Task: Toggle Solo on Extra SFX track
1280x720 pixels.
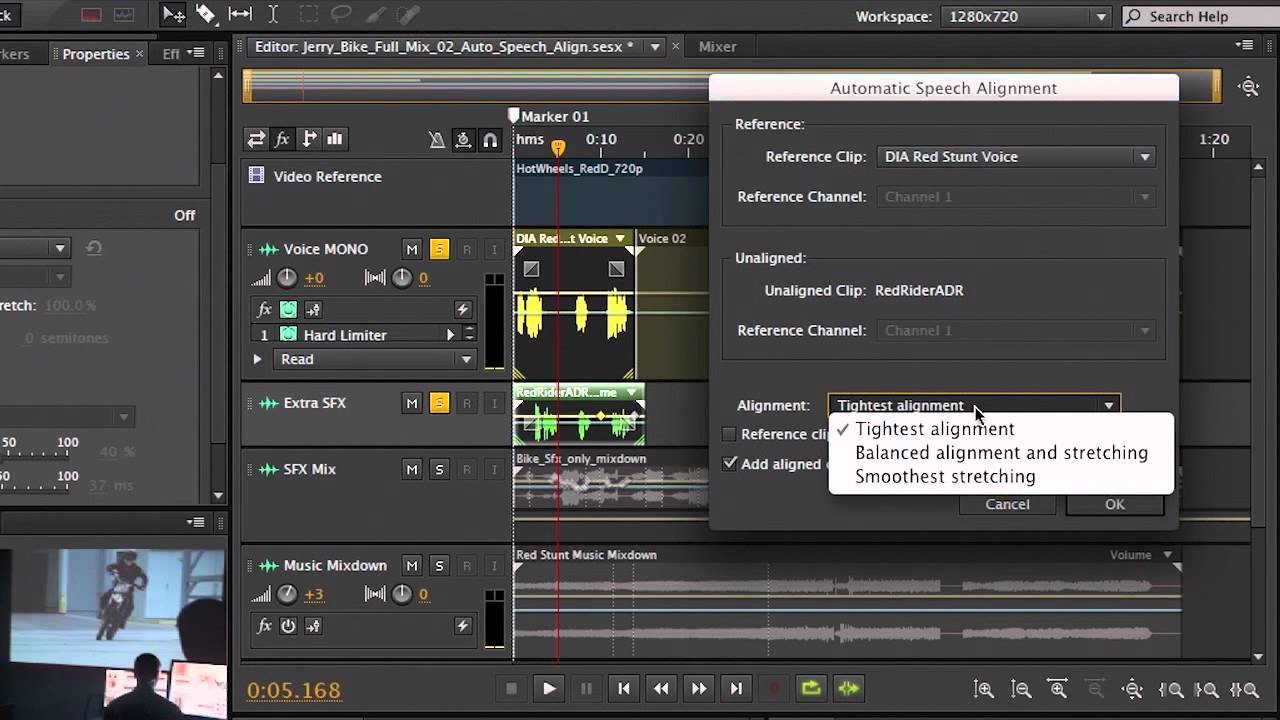Action: [439, 403]
